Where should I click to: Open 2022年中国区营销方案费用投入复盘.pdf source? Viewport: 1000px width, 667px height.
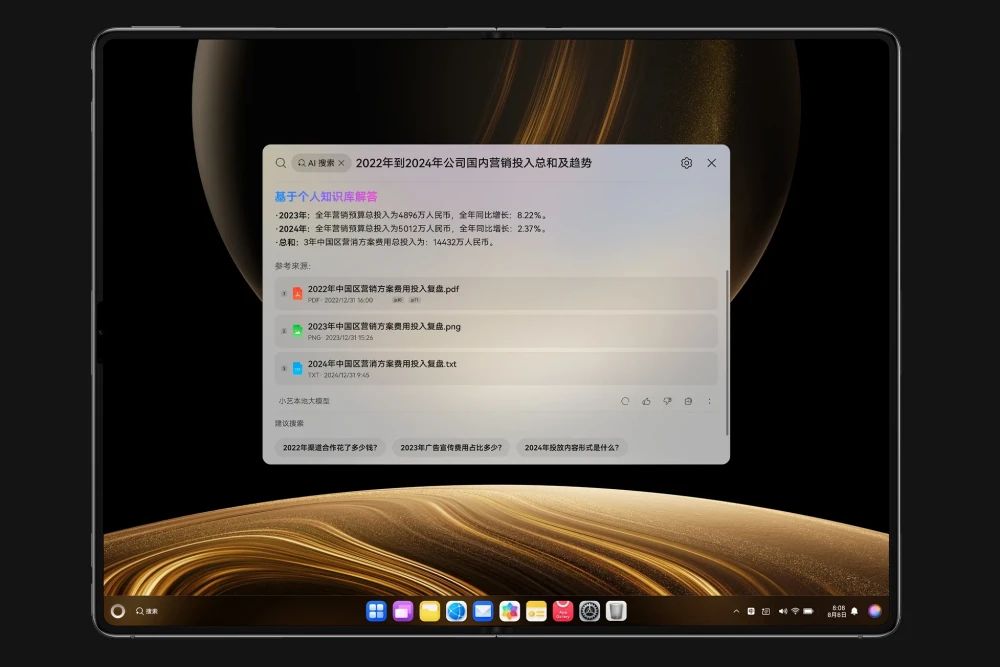(496, 293)
